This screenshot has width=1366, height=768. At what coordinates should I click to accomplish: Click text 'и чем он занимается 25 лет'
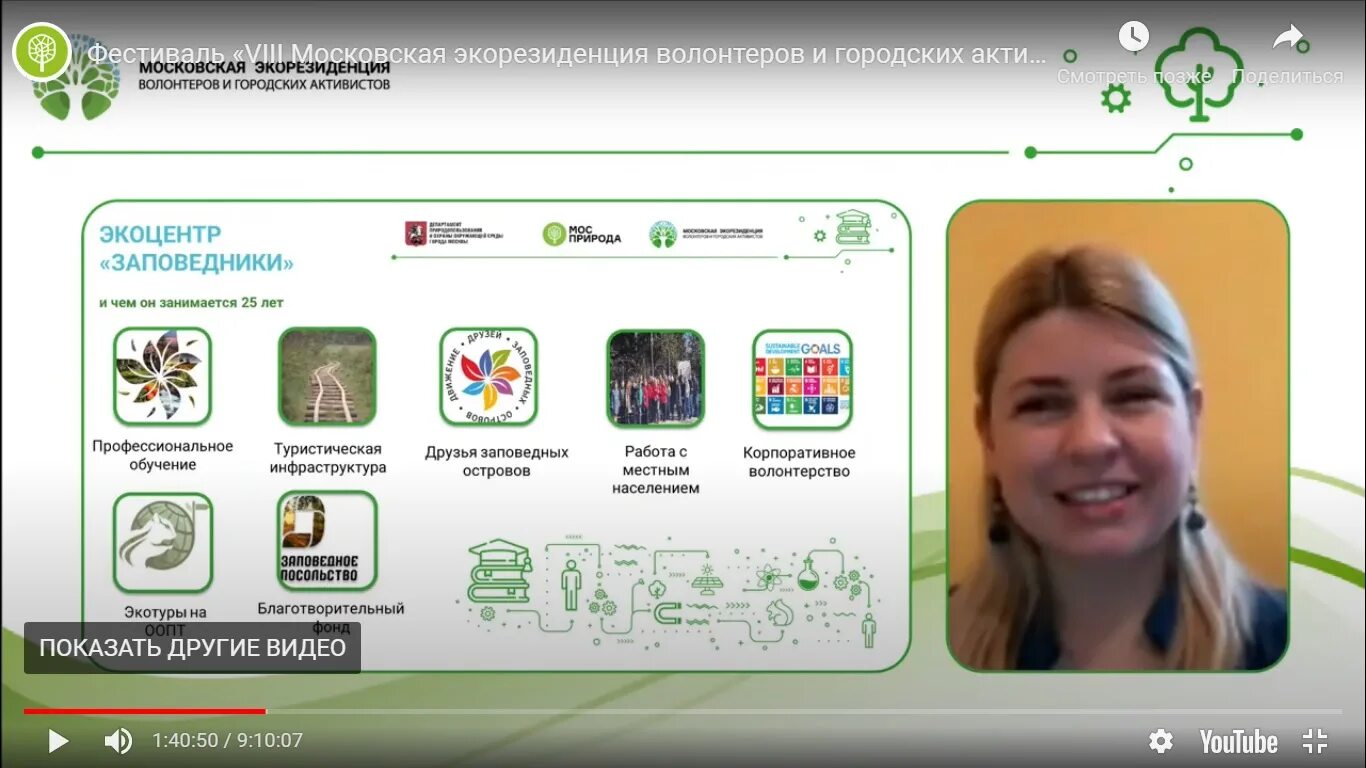pos(191,302)
